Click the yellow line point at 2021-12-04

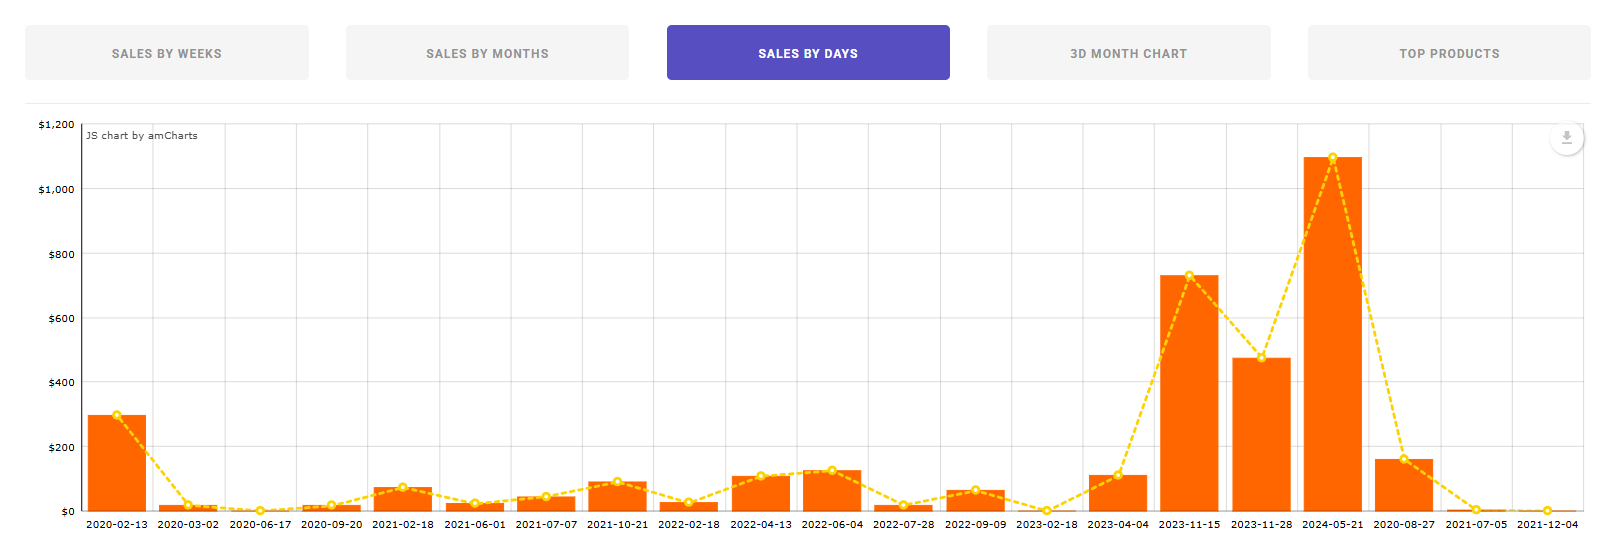pyautogui.click(x=1547, y=511)
